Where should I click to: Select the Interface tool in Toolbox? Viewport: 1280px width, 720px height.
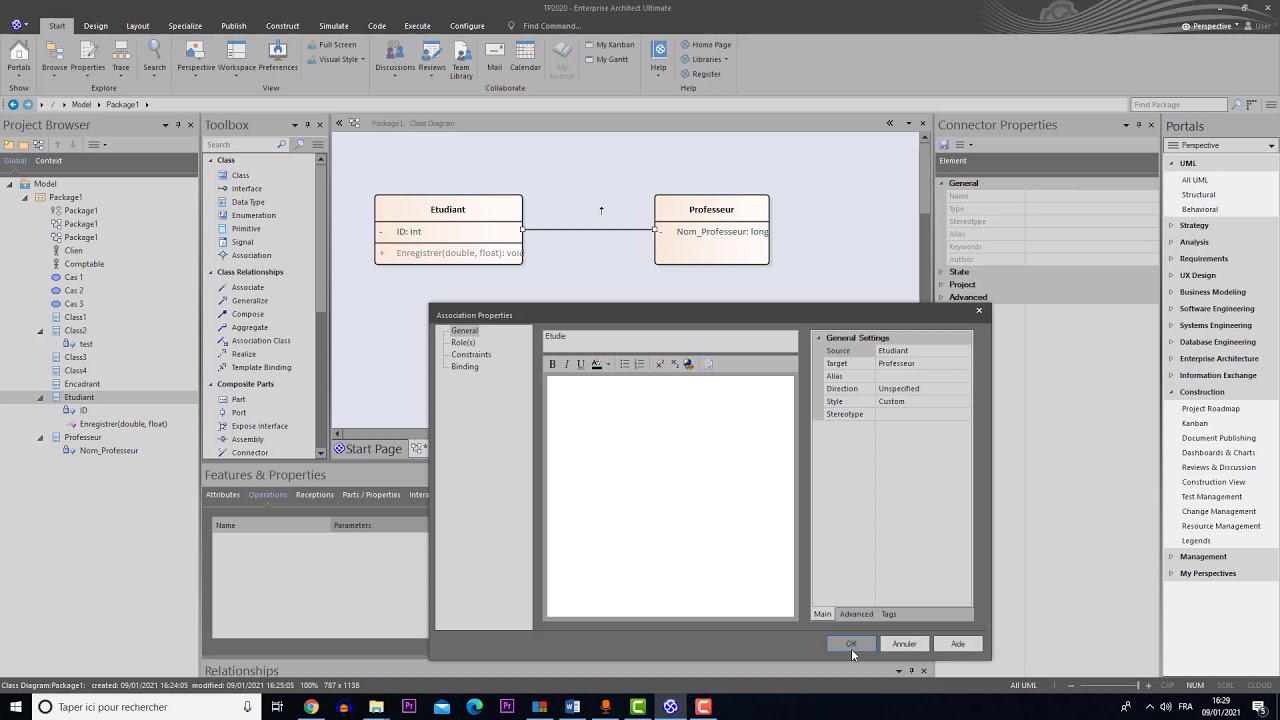click(x=246, y=188)
